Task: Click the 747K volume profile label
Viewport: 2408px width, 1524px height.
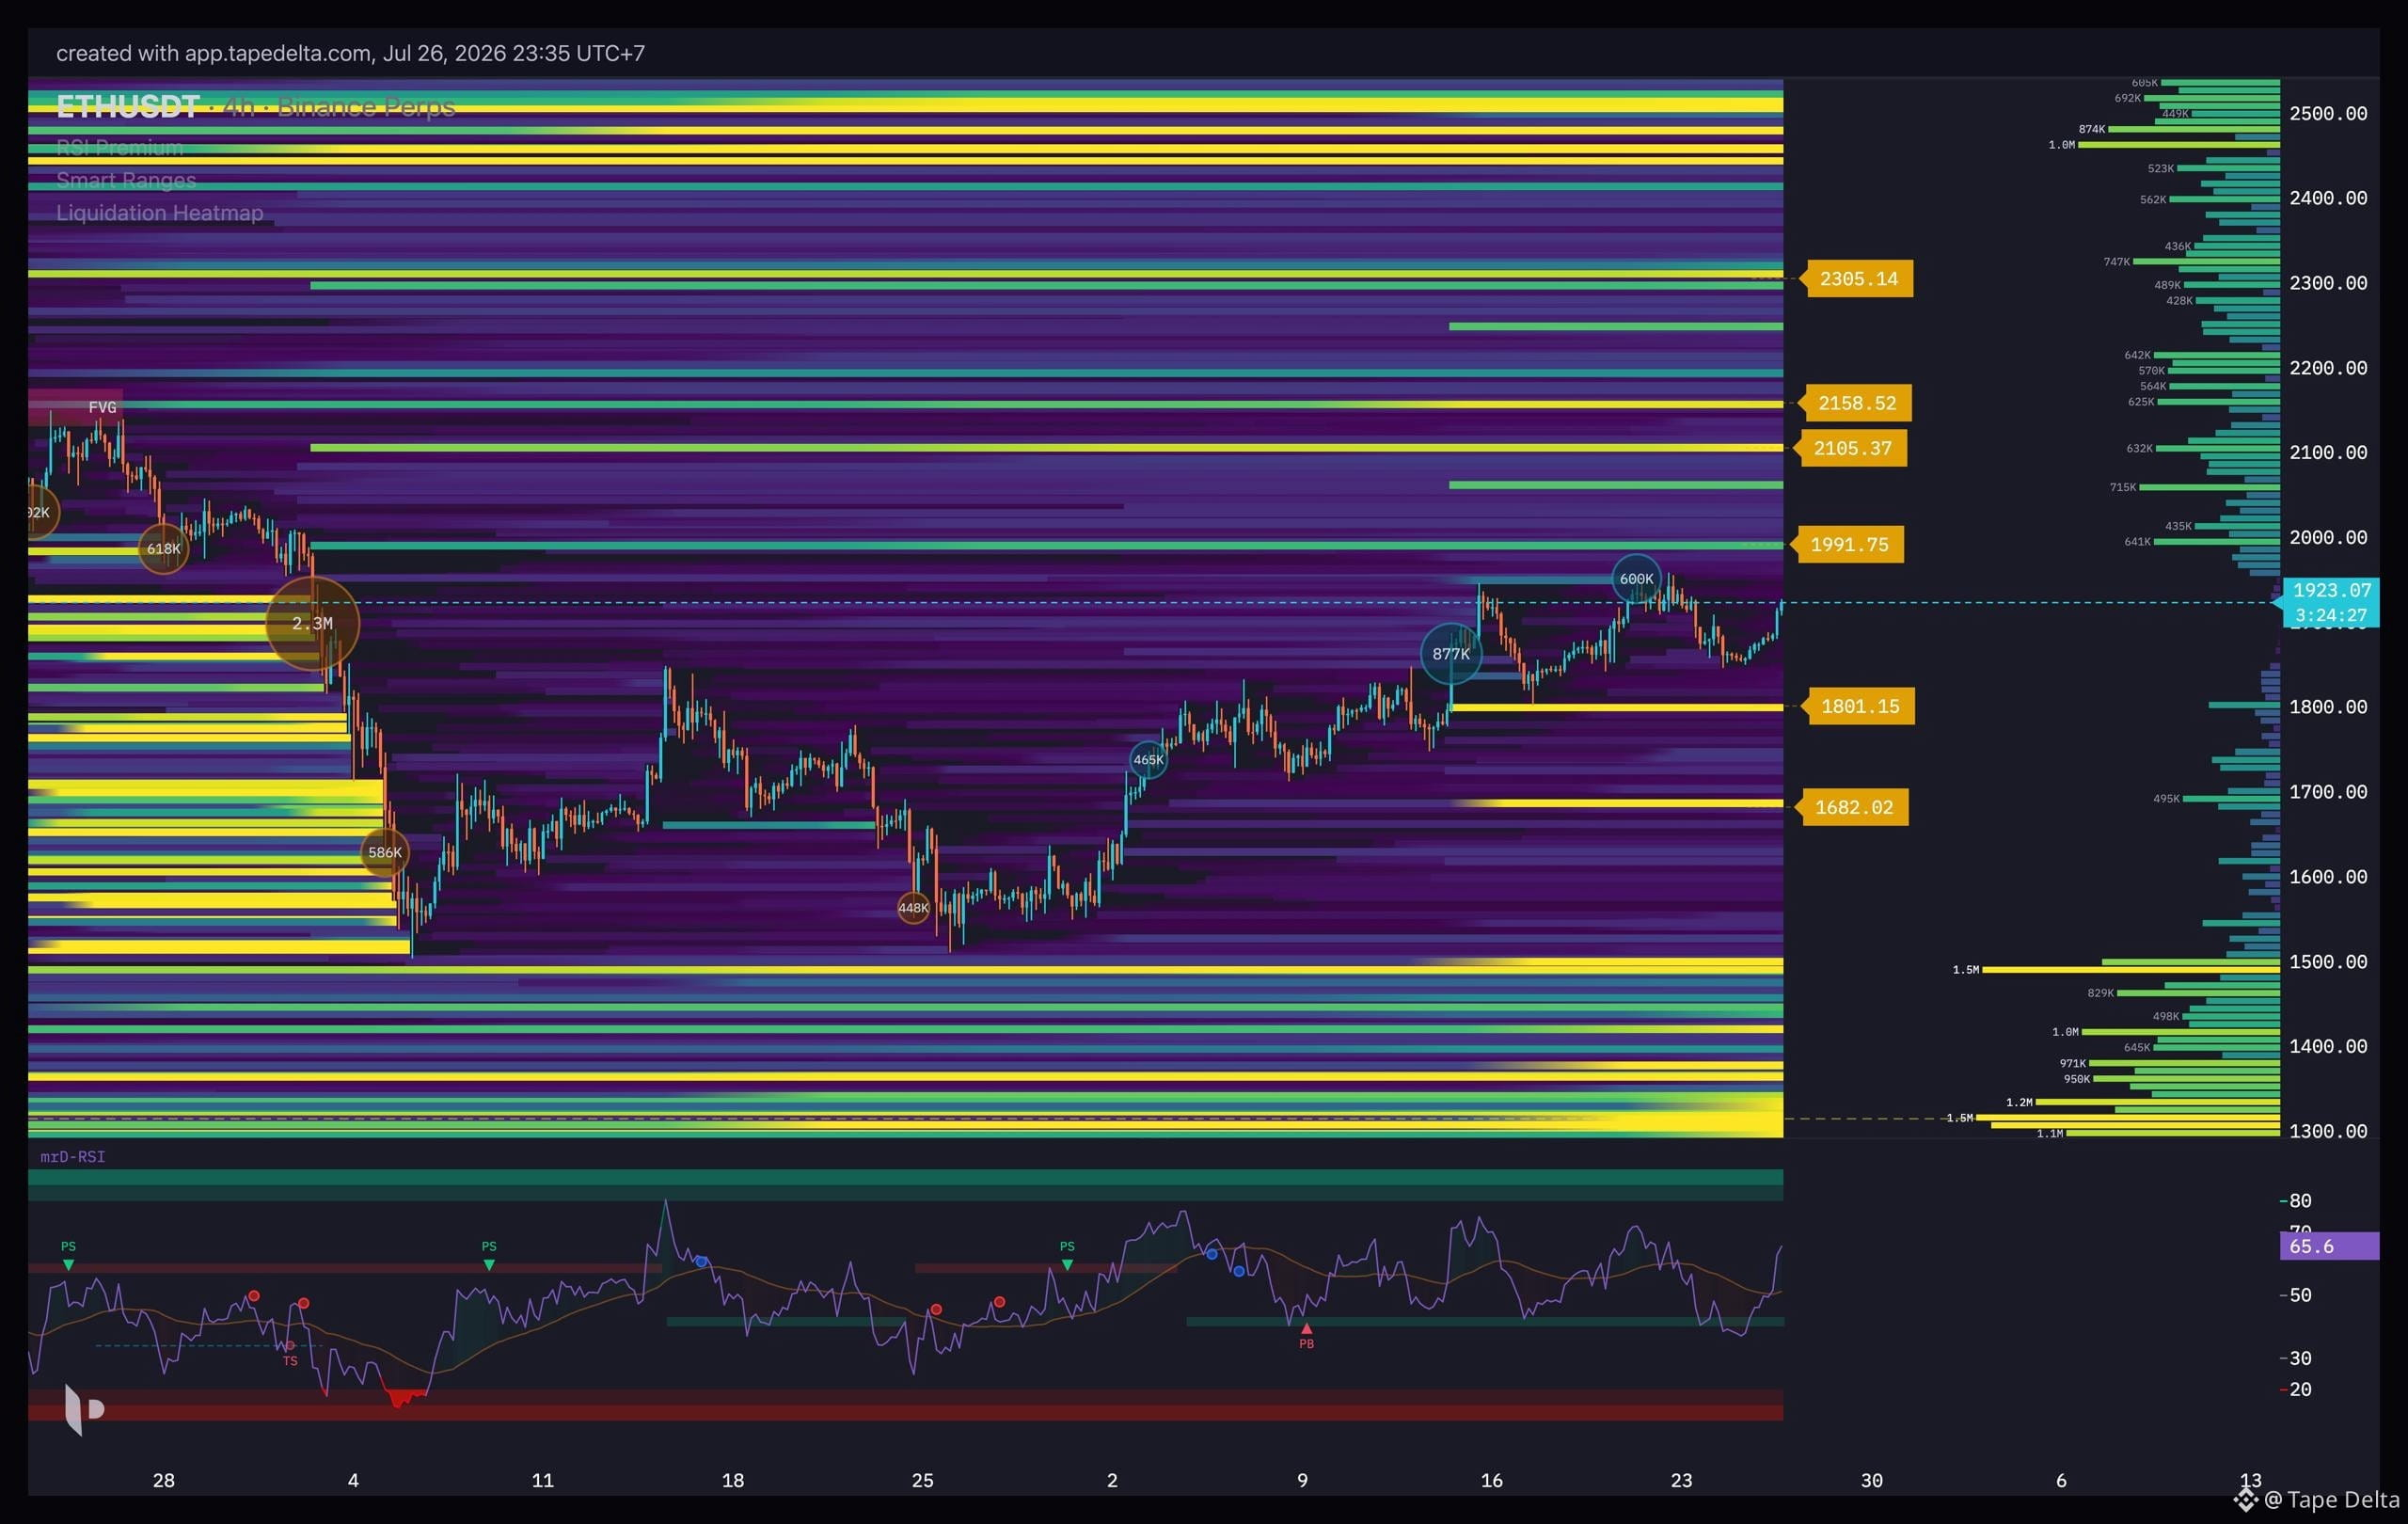Action: [x=2116, y=262]
